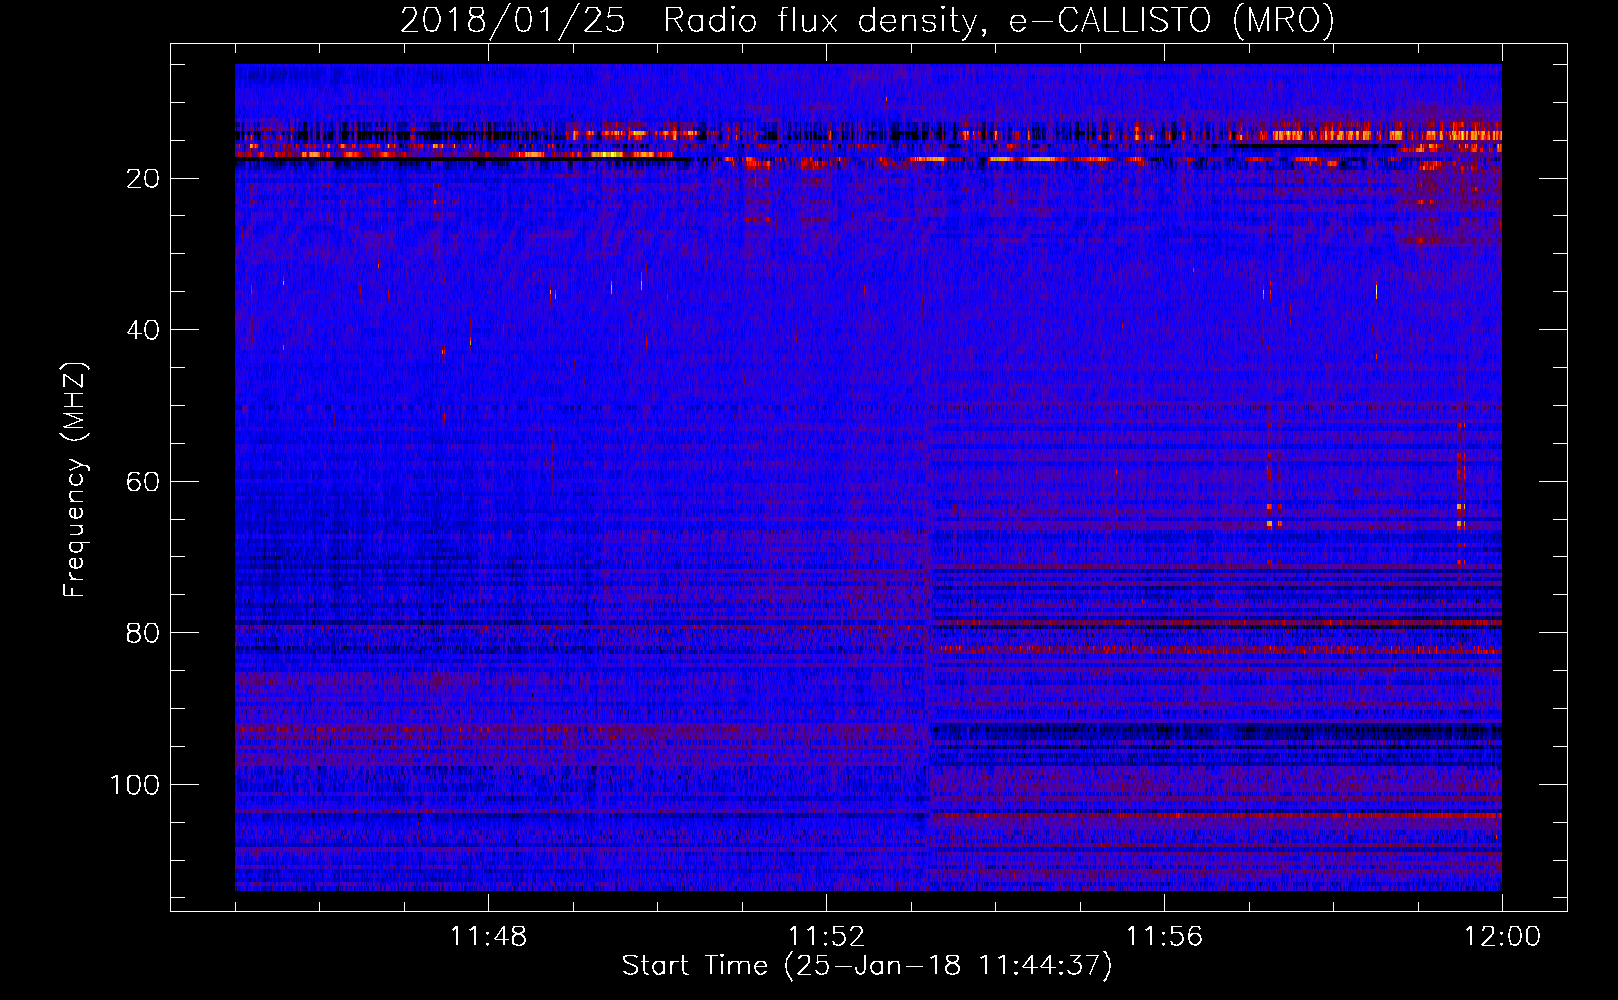Click the plot title 'Radio flux density, e-CALLISTO (MRO)'
This screenshot has width=1618, height=1000.
pyautogui.click(x=999, y=20)
